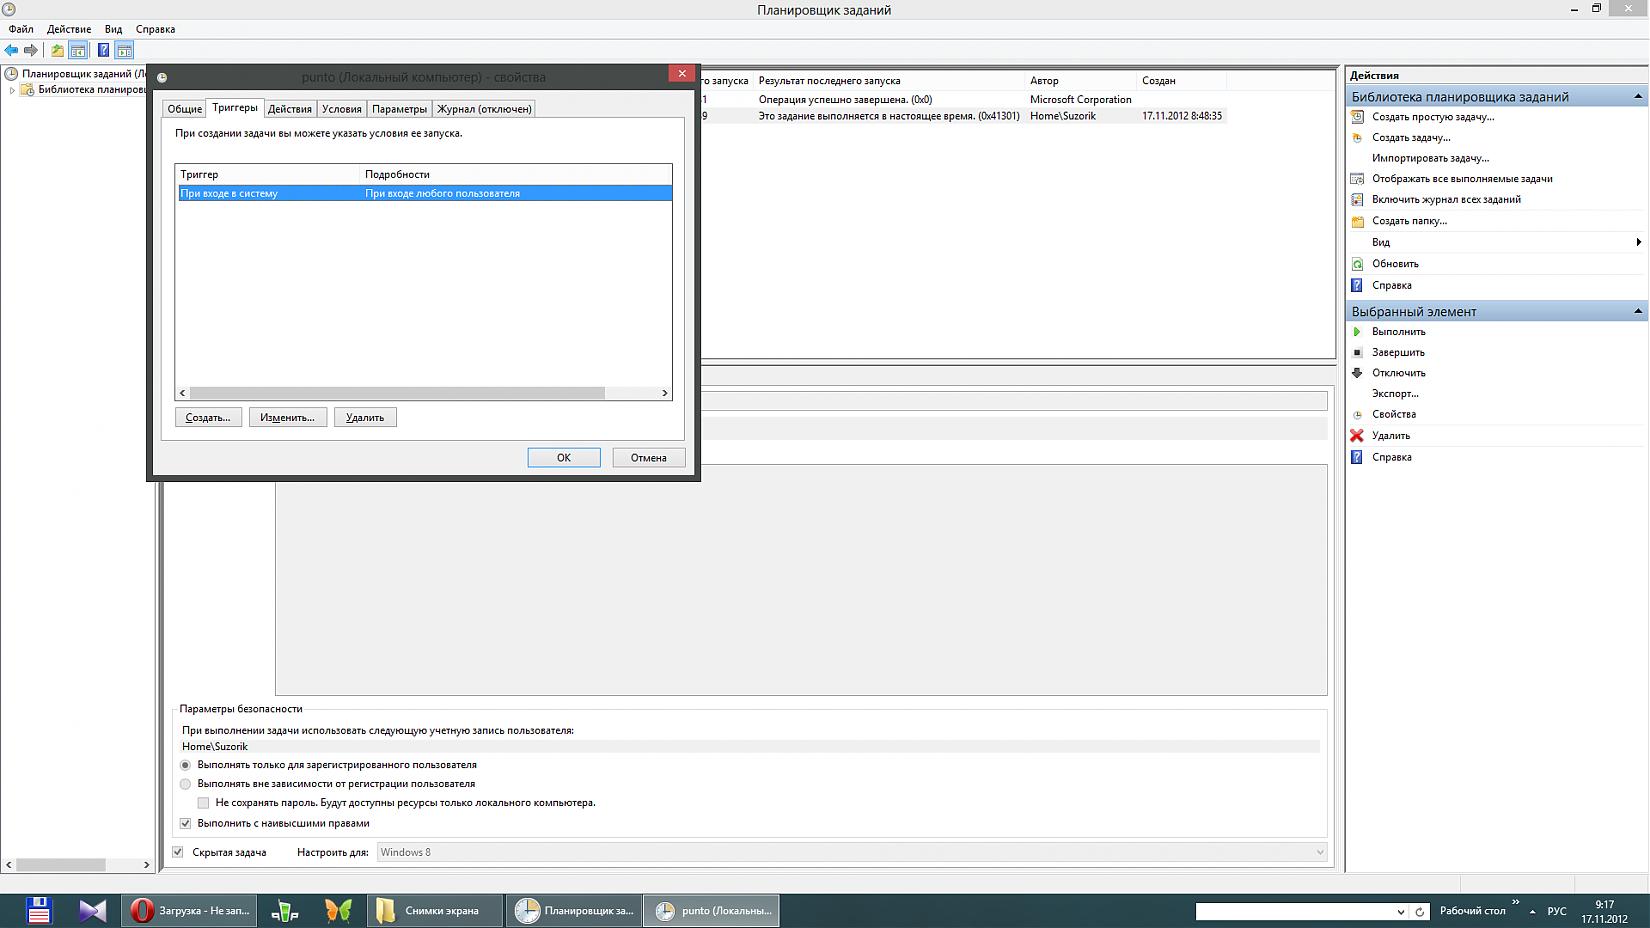Open the Файл menu
Image resolution: width=1650 pixels, height=928 pixels.
(21, 29)
